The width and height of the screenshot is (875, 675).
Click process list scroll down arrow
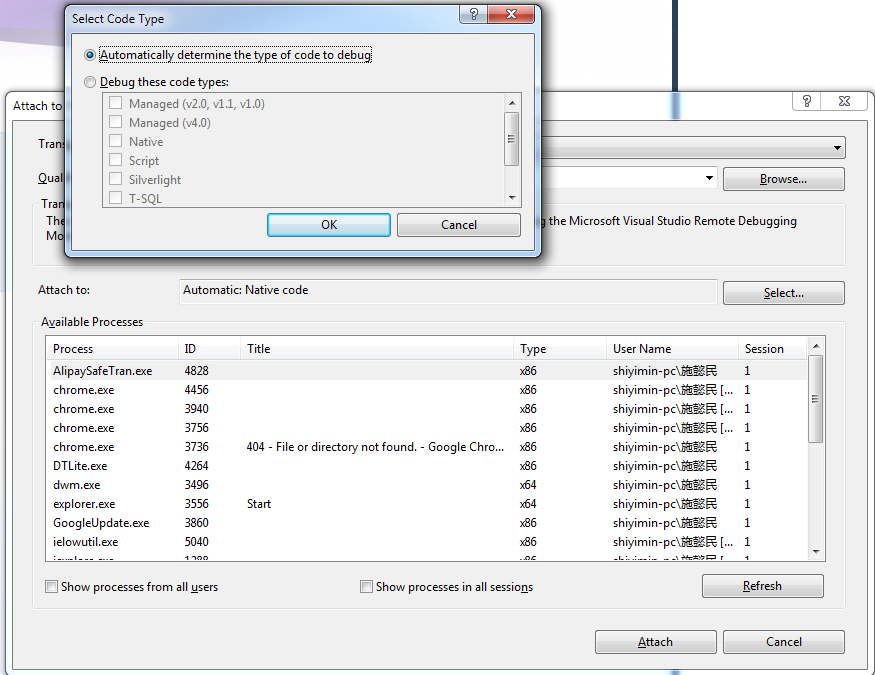[816, 552]
